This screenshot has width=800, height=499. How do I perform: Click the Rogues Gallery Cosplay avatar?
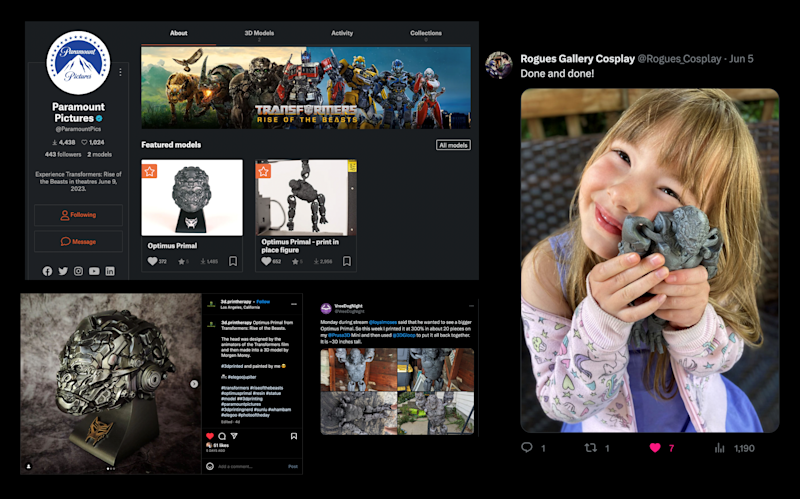498,65
